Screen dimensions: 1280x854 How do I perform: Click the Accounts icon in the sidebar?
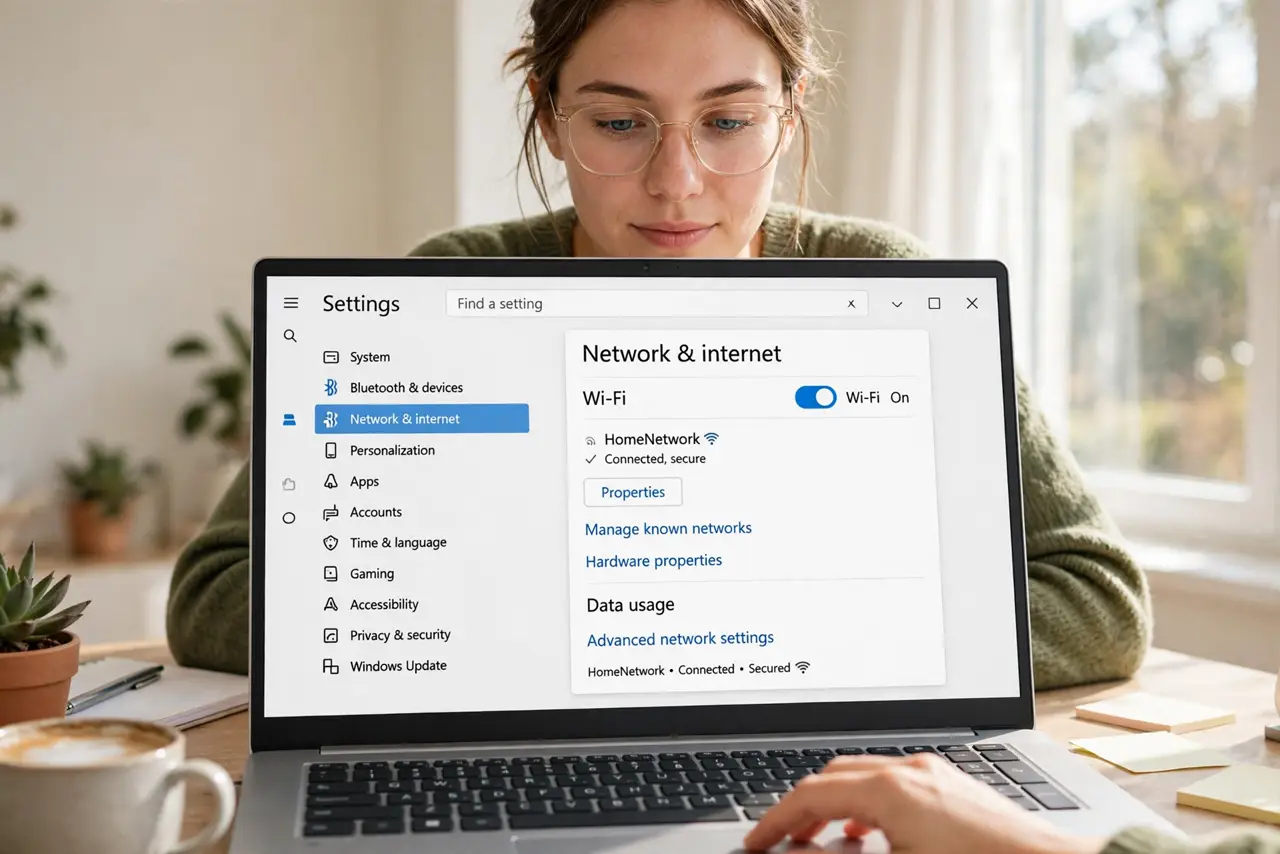331,512
